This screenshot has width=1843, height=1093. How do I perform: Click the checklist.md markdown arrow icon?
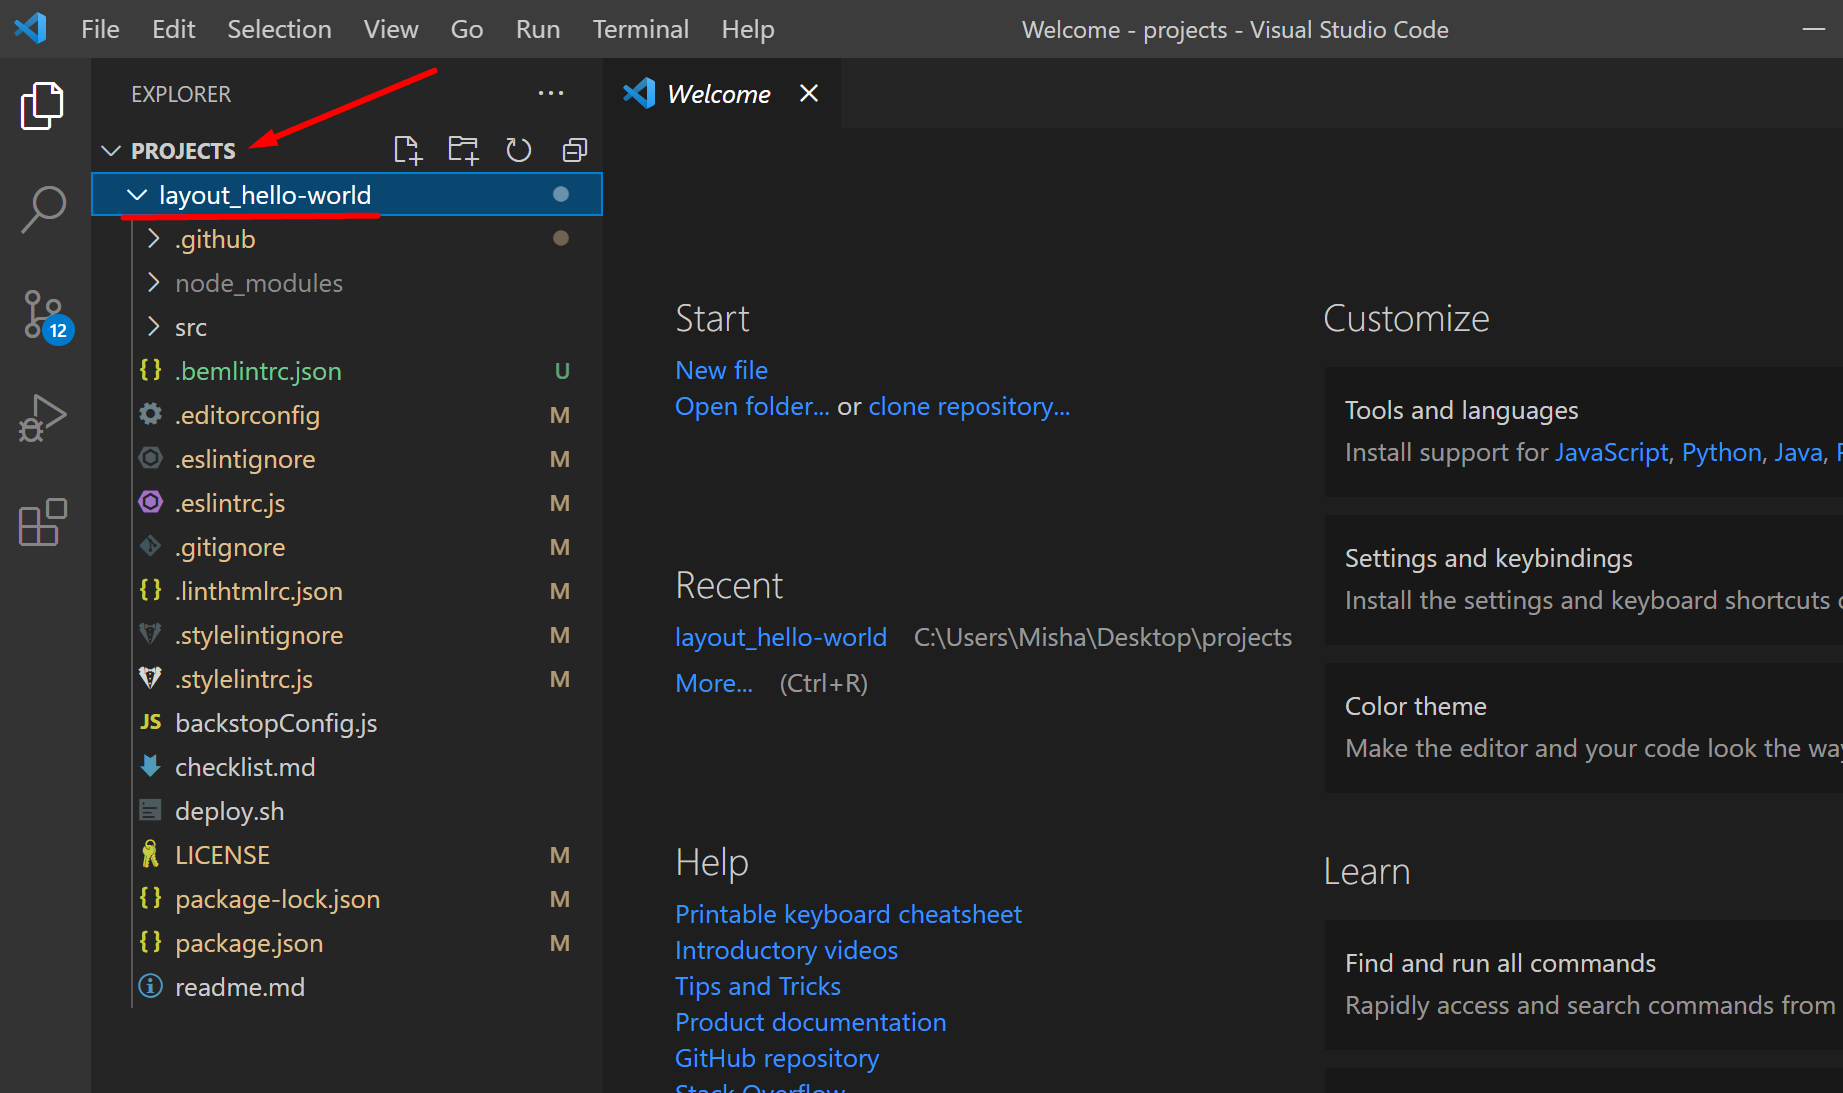pyautogui.click(x=150, y=766)
